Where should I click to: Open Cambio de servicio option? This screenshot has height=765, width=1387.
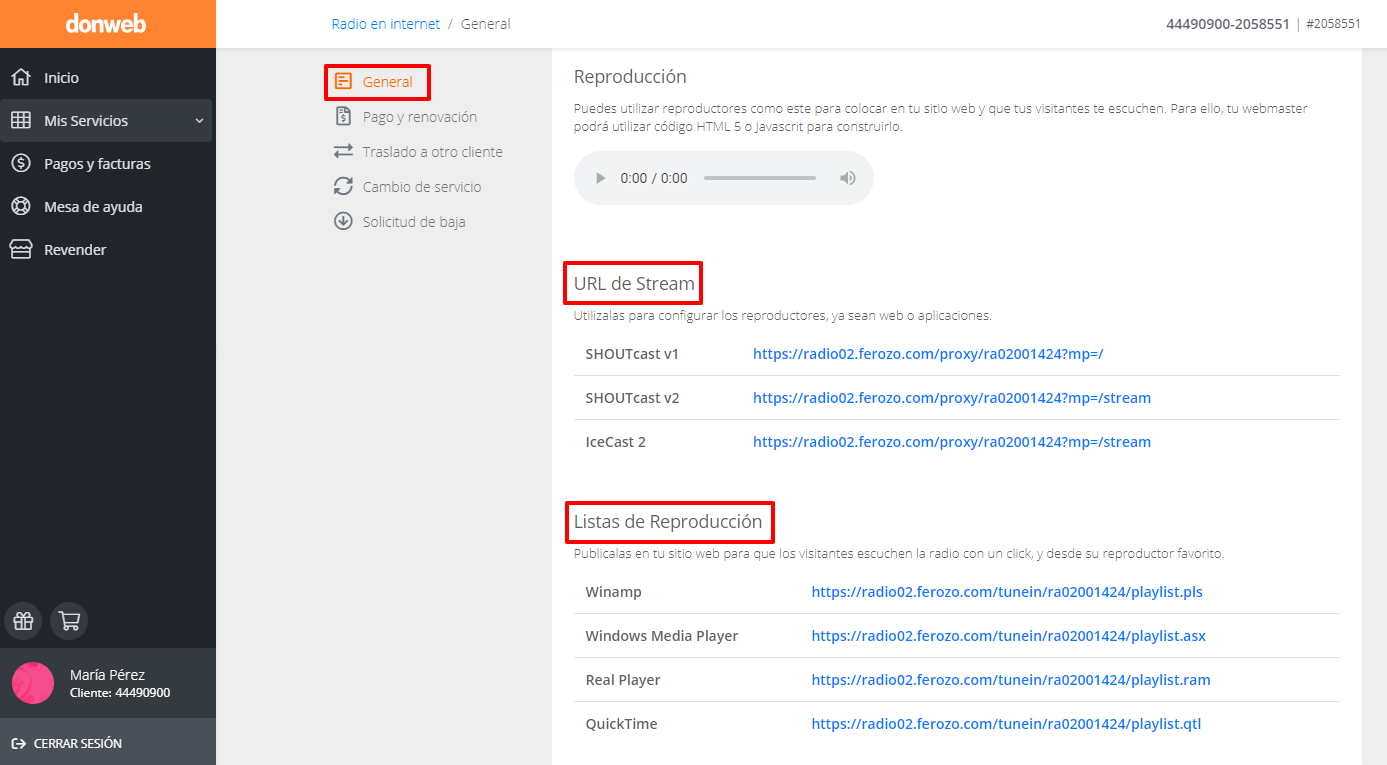pyautogui.click(x=422, y=187)
